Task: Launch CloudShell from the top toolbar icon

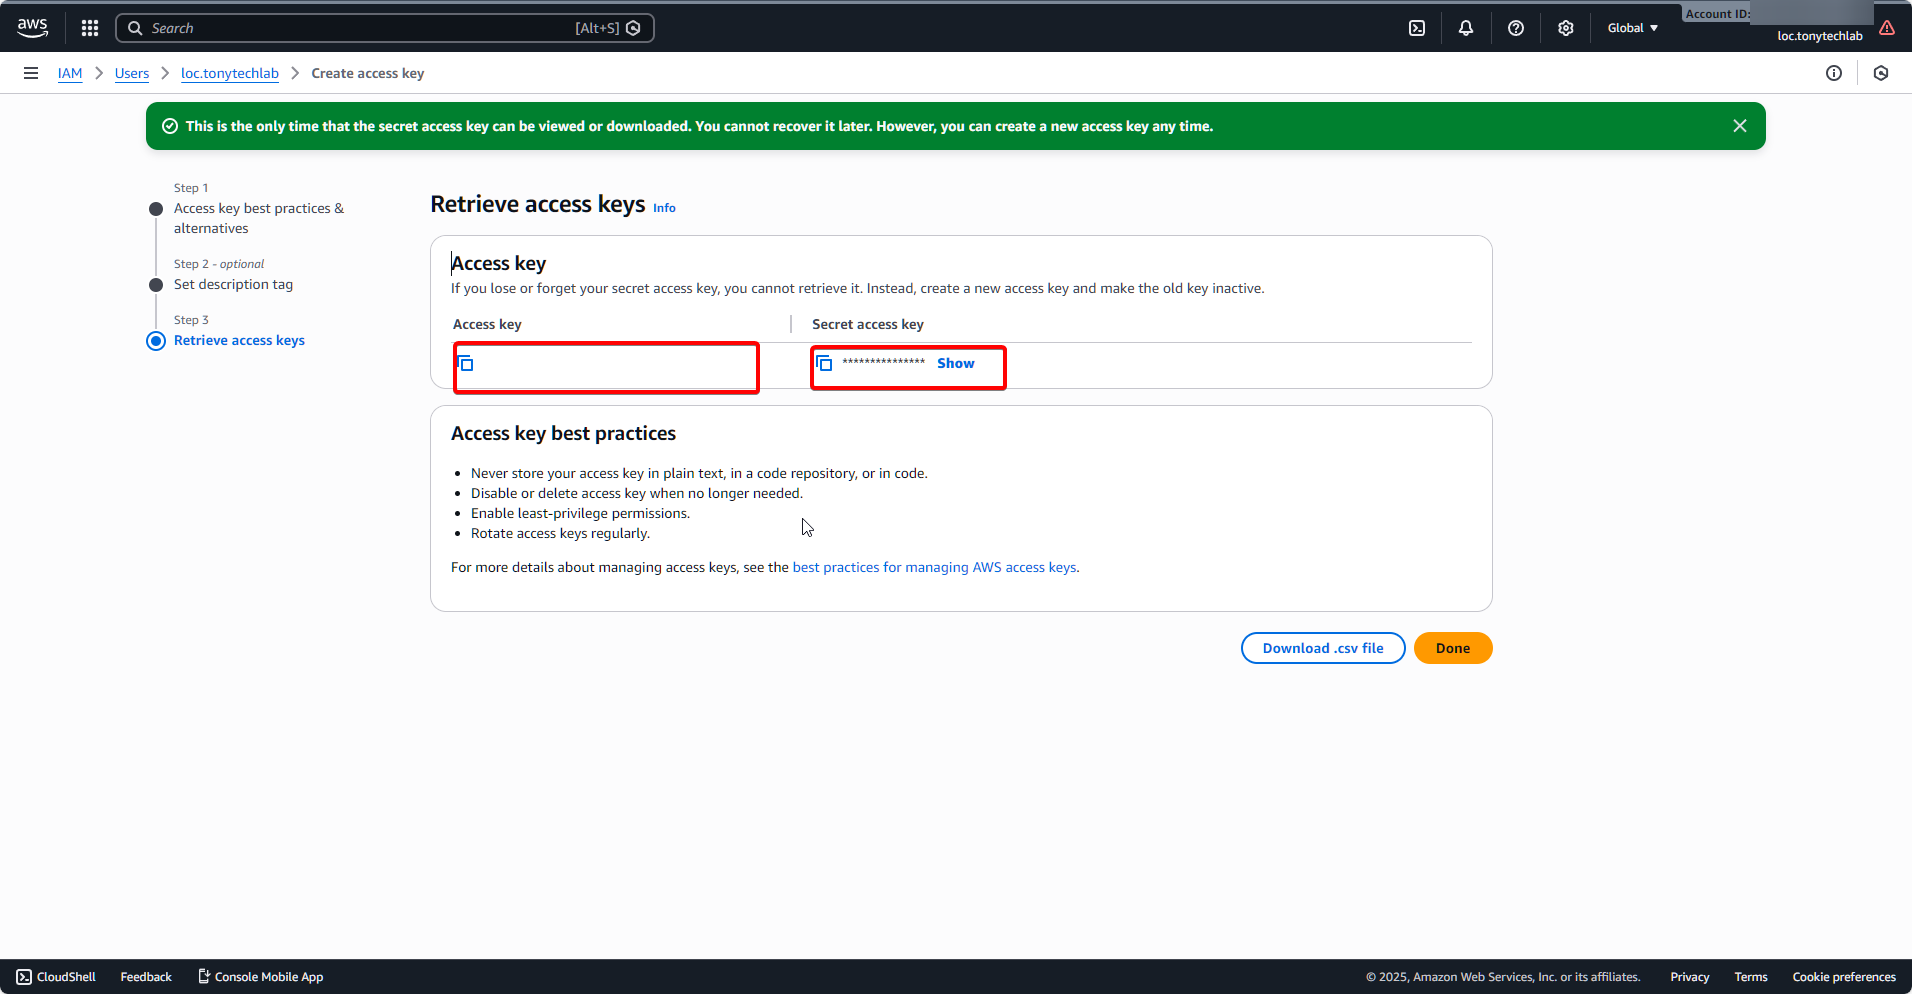Action: coord(1417,28)
